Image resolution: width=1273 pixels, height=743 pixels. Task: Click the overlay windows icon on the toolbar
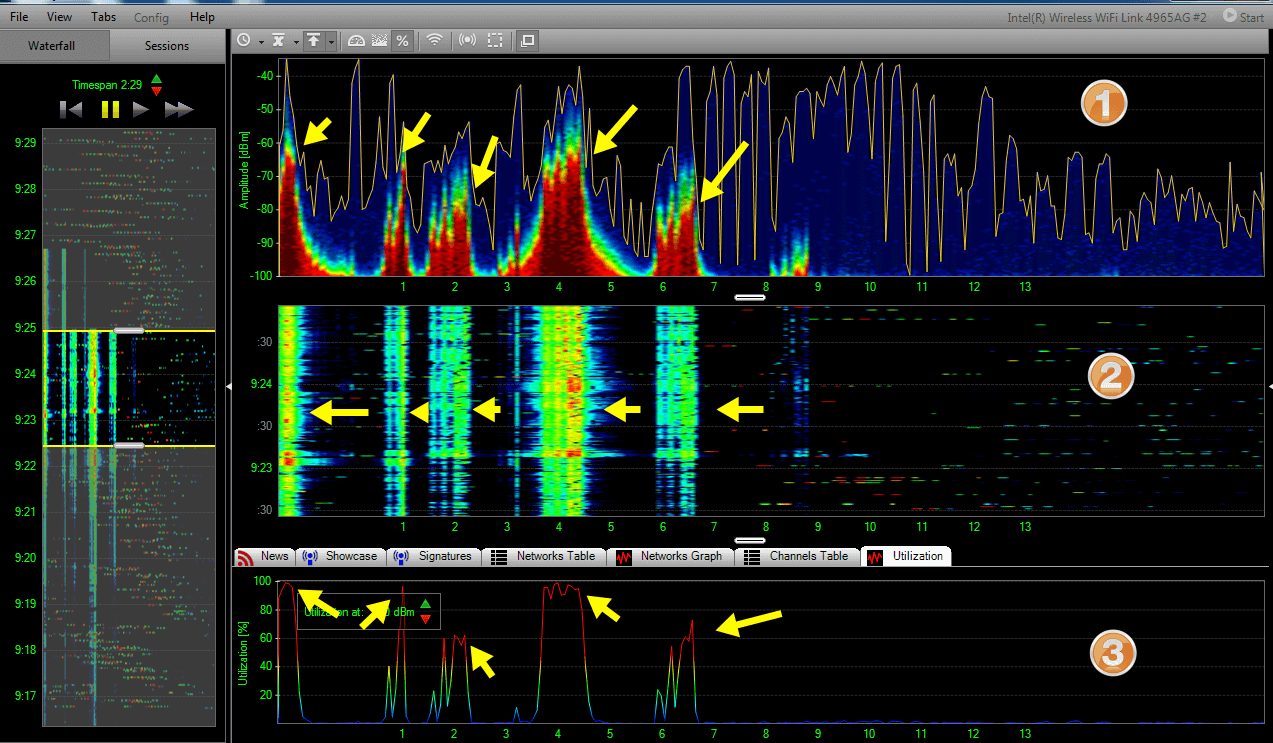tap(527, 40)
